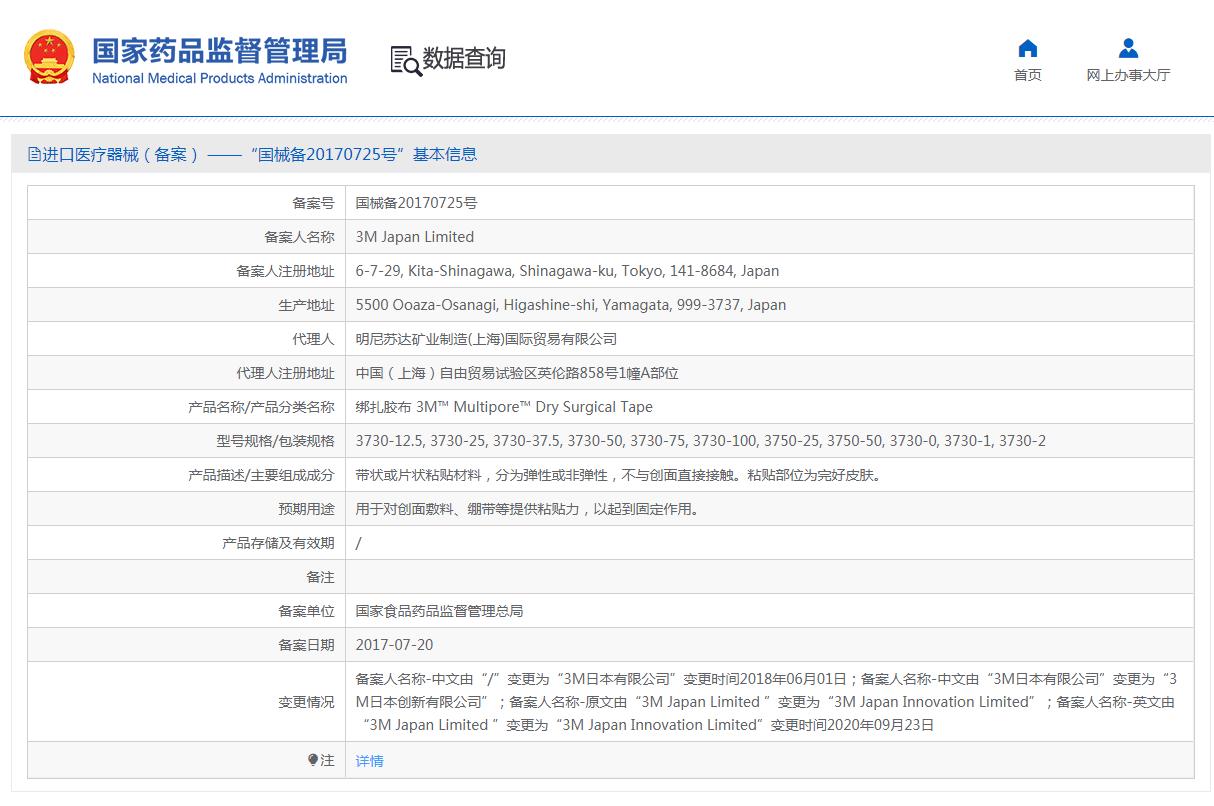Select the 产品名称/产品分类名称 label
The height and width of the screenshot is (806, 1214).
pos(261,407)
